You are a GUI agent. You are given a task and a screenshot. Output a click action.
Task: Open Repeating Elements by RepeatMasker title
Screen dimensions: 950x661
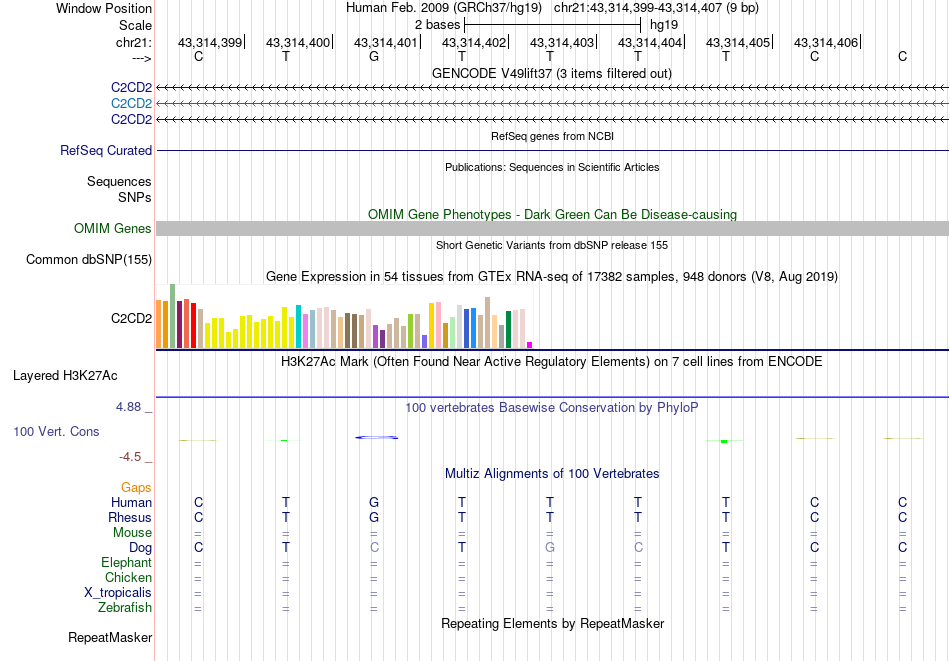tap(552, 624)
